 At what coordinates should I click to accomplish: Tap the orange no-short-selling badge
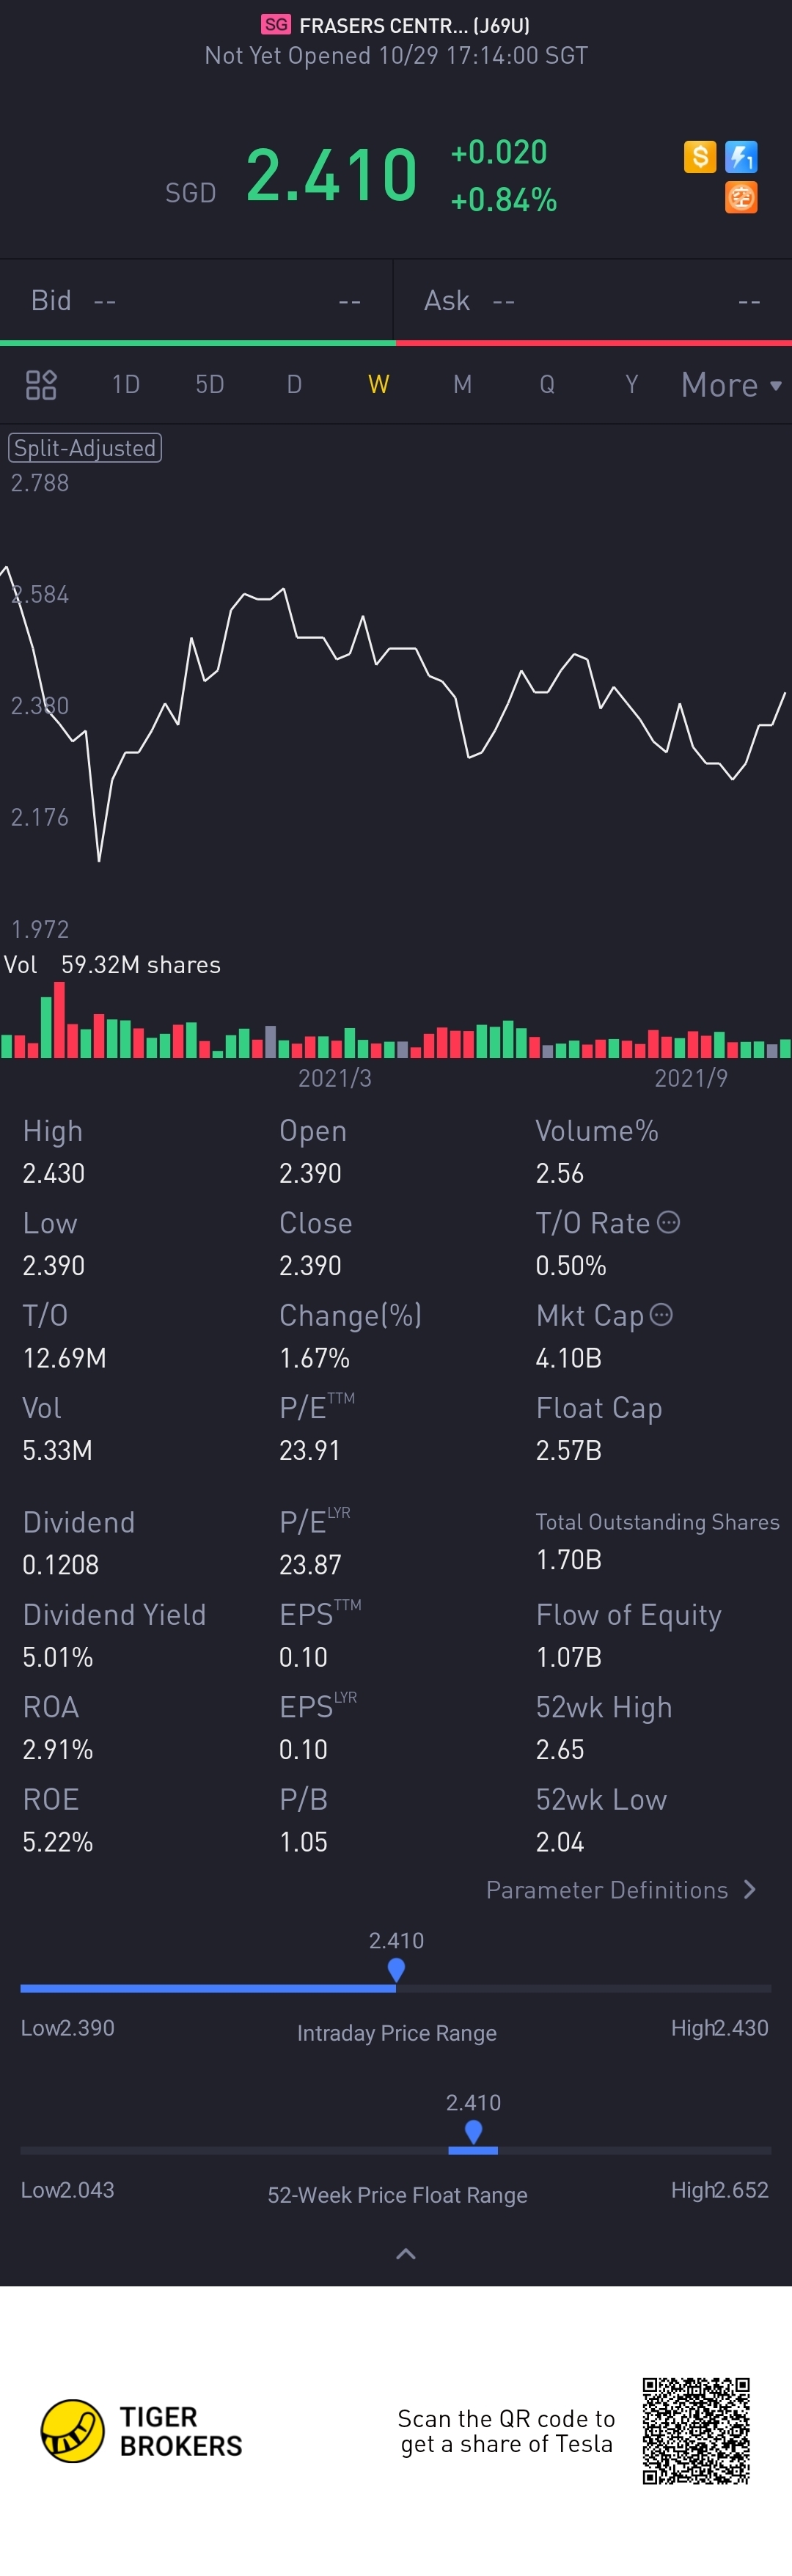(x=741, y=198)
